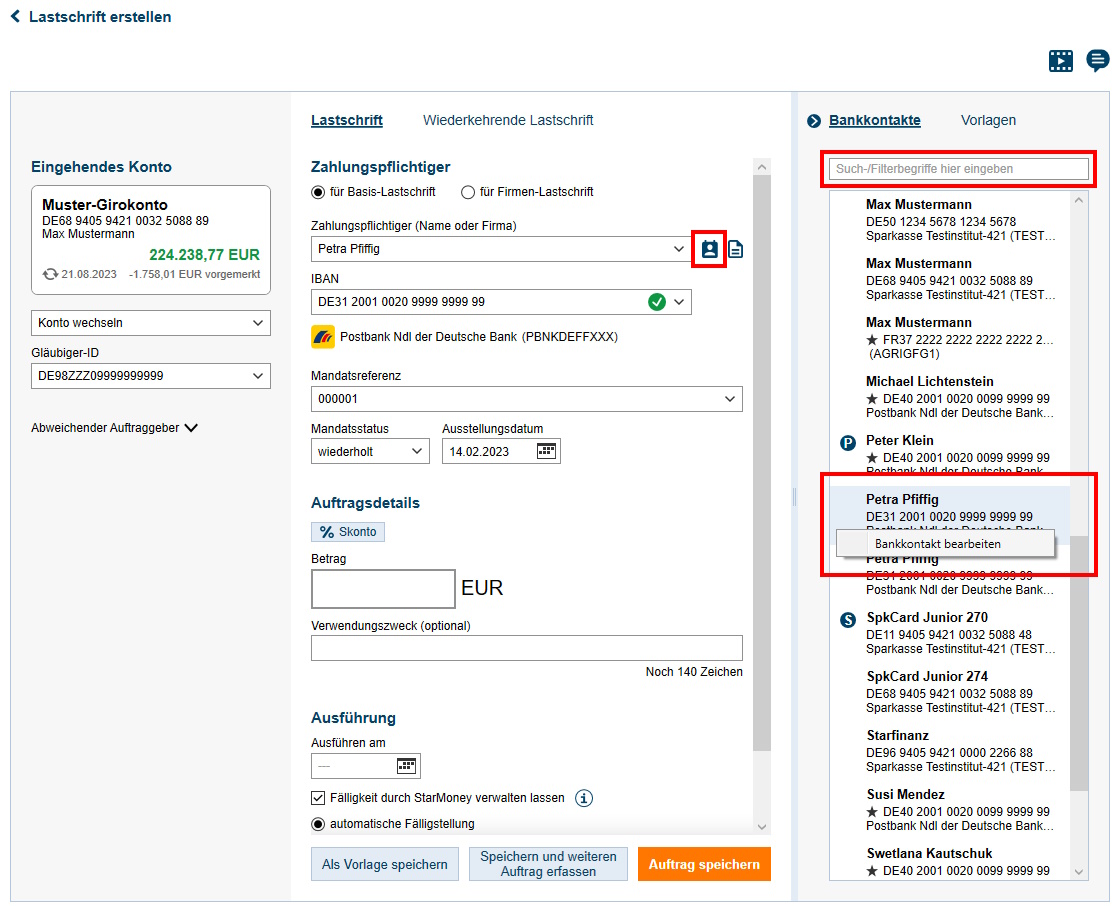The width and height of the screenshot is (1116, 906).
Task: Open the calendar picker for Ausstellungsdatum
Action: pos(545,451)
